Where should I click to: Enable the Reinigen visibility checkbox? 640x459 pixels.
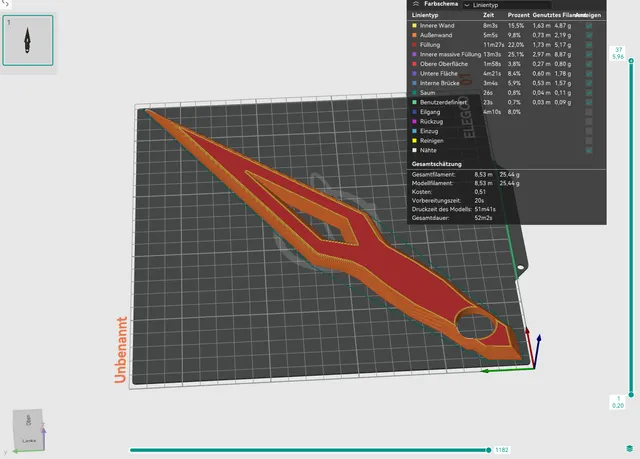pos(589,140)
